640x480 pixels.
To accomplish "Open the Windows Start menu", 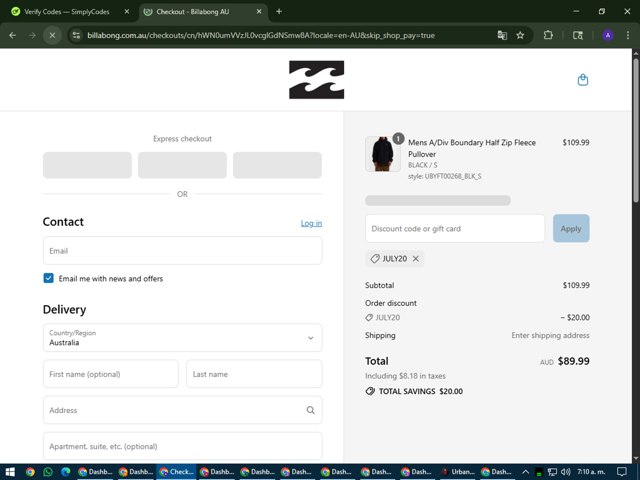I will (x=10, y=472).
